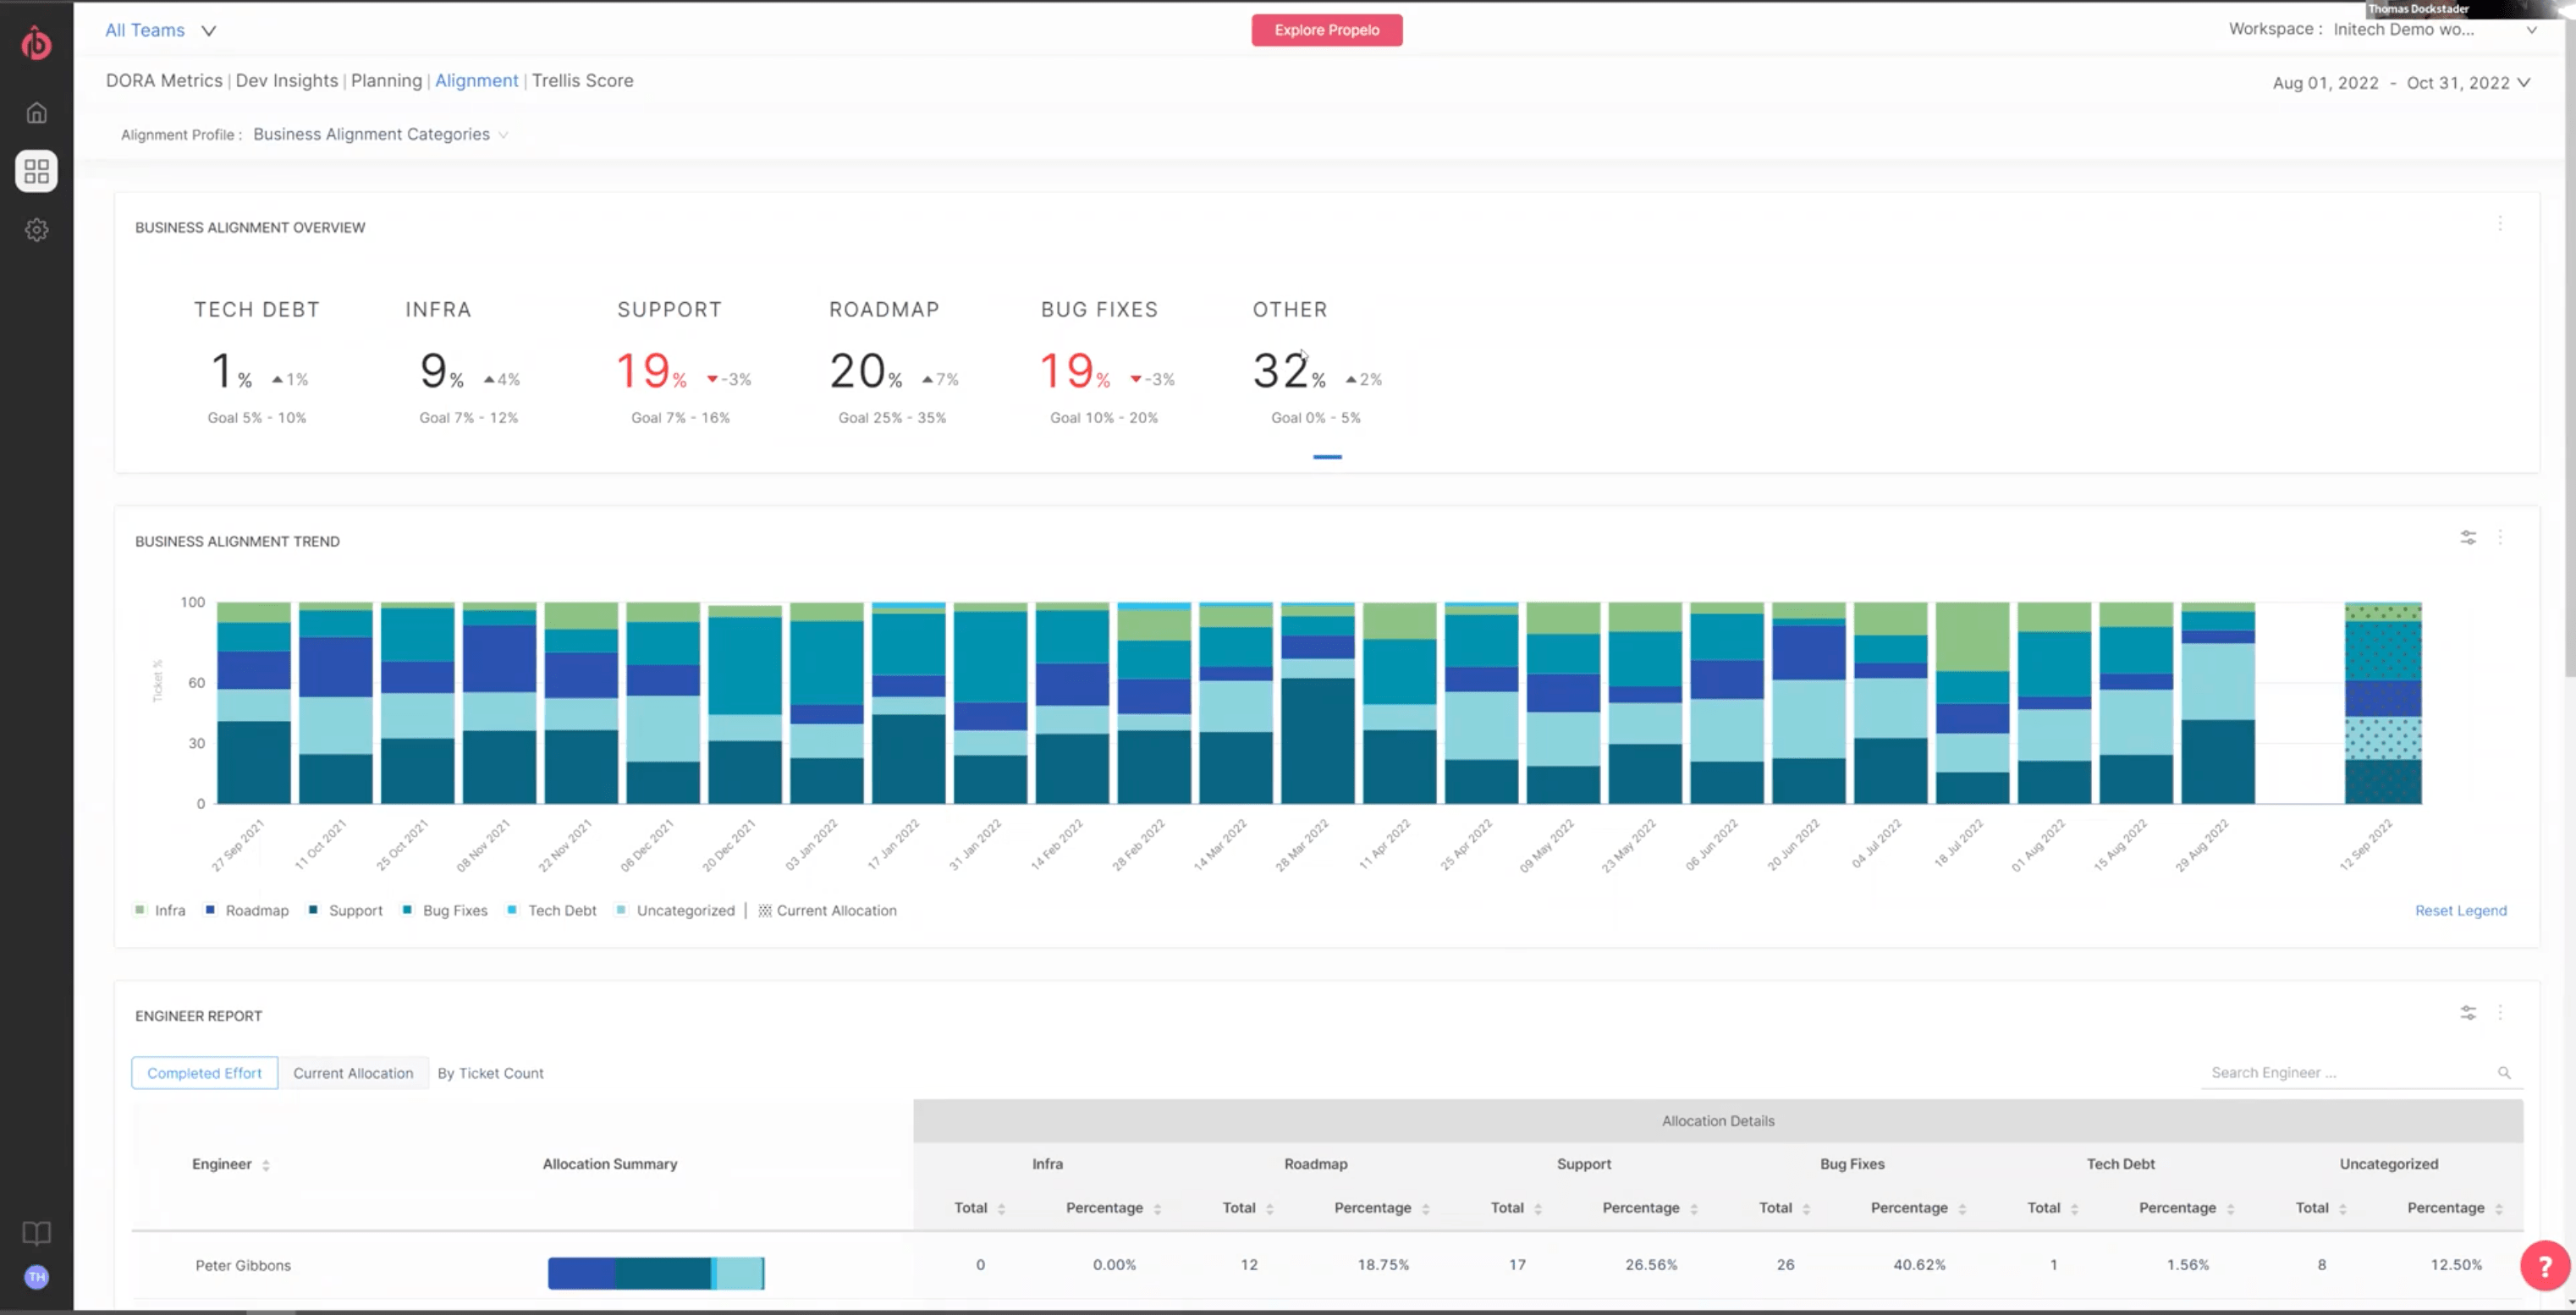Open documentation via the book icon

pyautogui.click(x=36, y=1233)
